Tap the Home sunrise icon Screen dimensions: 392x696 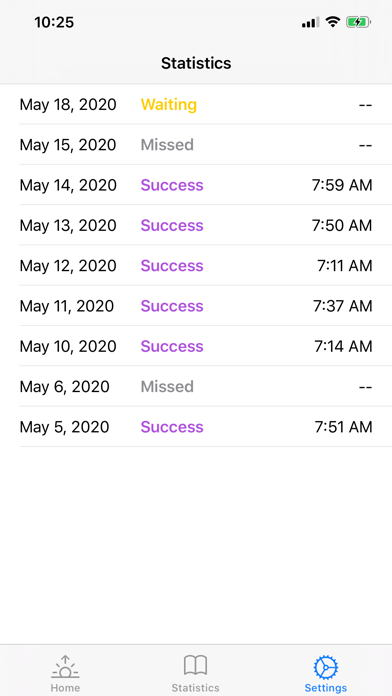pos(65,667)
